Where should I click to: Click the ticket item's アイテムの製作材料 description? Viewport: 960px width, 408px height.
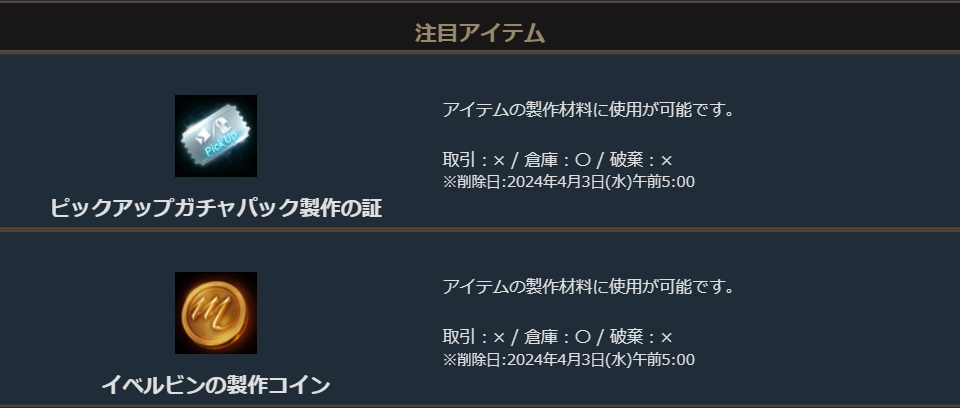pos(588,109)
